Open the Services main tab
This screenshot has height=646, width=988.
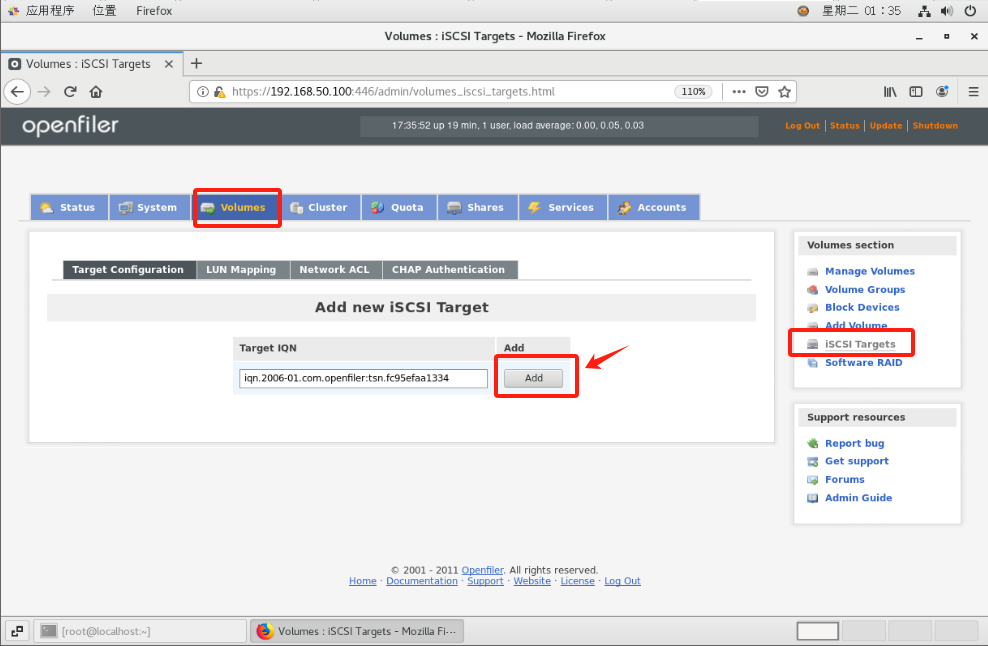[x=563, y=207]
